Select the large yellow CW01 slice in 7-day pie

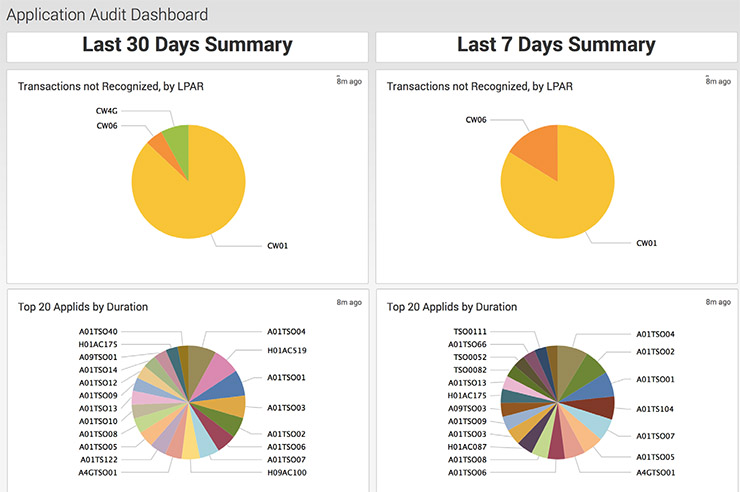pos(560,195)
